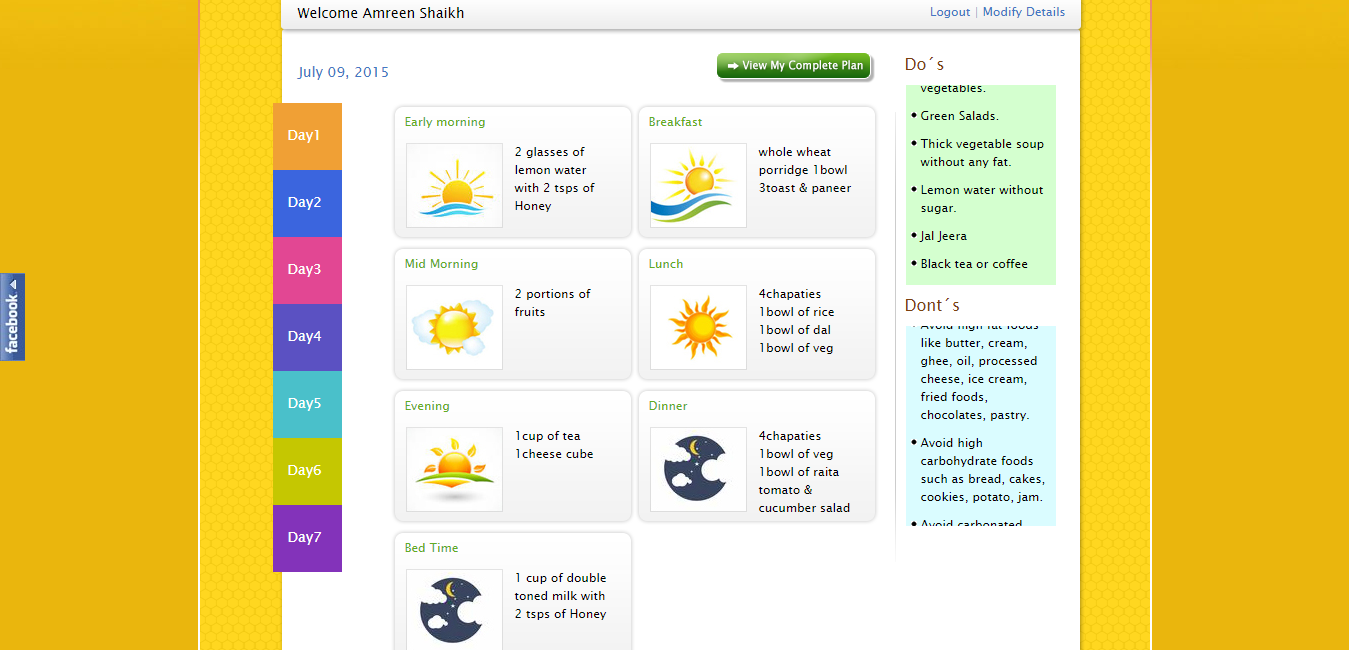Show the Day5 meal plan
The height and width of the screenshot is (650, 1349).
(306, 404)
